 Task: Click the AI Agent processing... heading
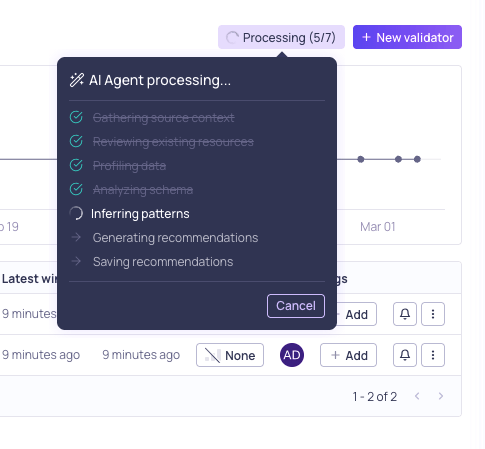click(160, 80)
